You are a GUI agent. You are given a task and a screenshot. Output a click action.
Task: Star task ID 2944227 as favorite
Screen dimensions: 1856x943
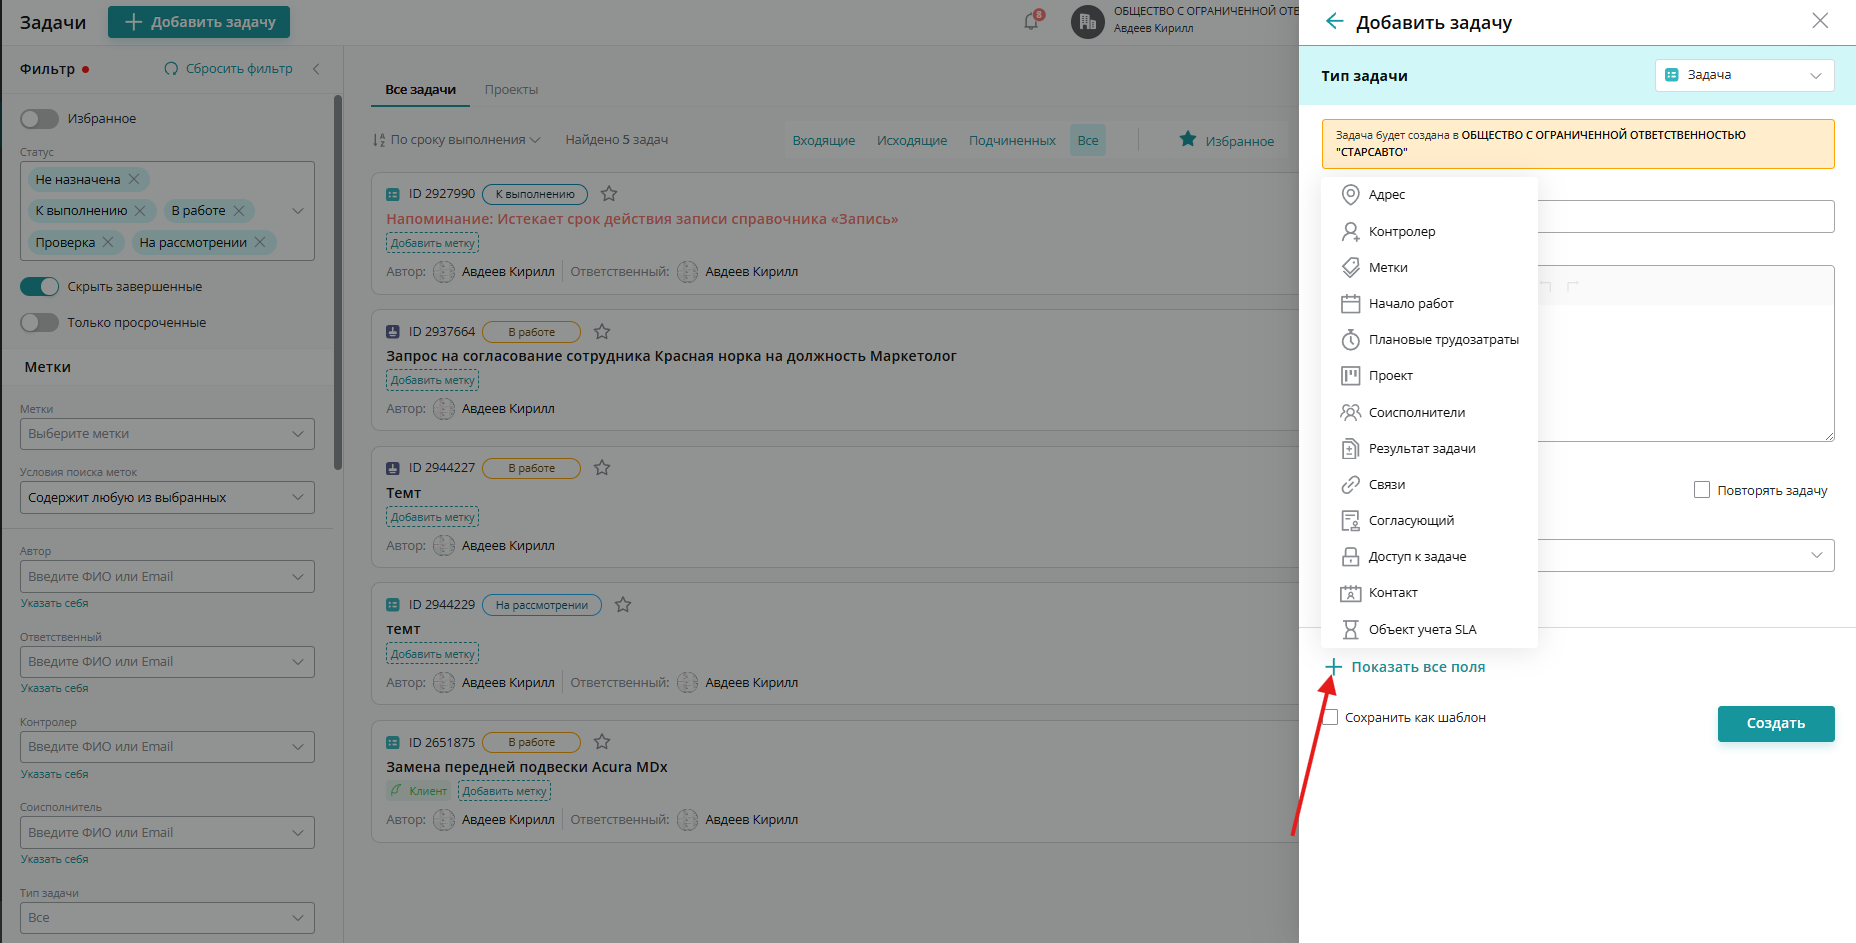click(x=602, y=468)
